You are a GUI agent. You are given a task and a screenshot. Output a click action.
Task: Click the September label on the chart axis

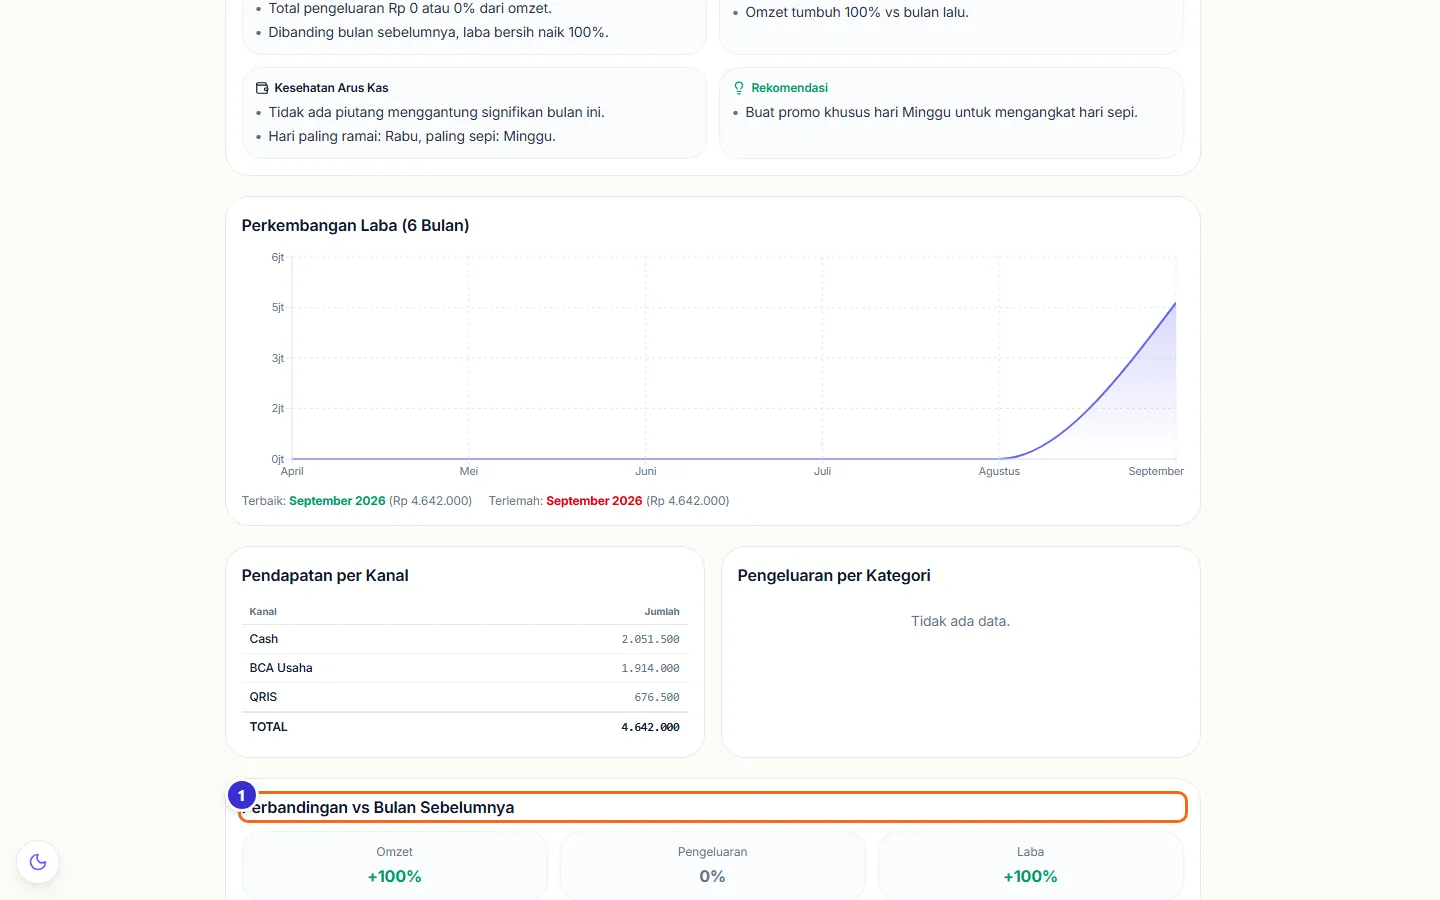tap(1156, 471)
